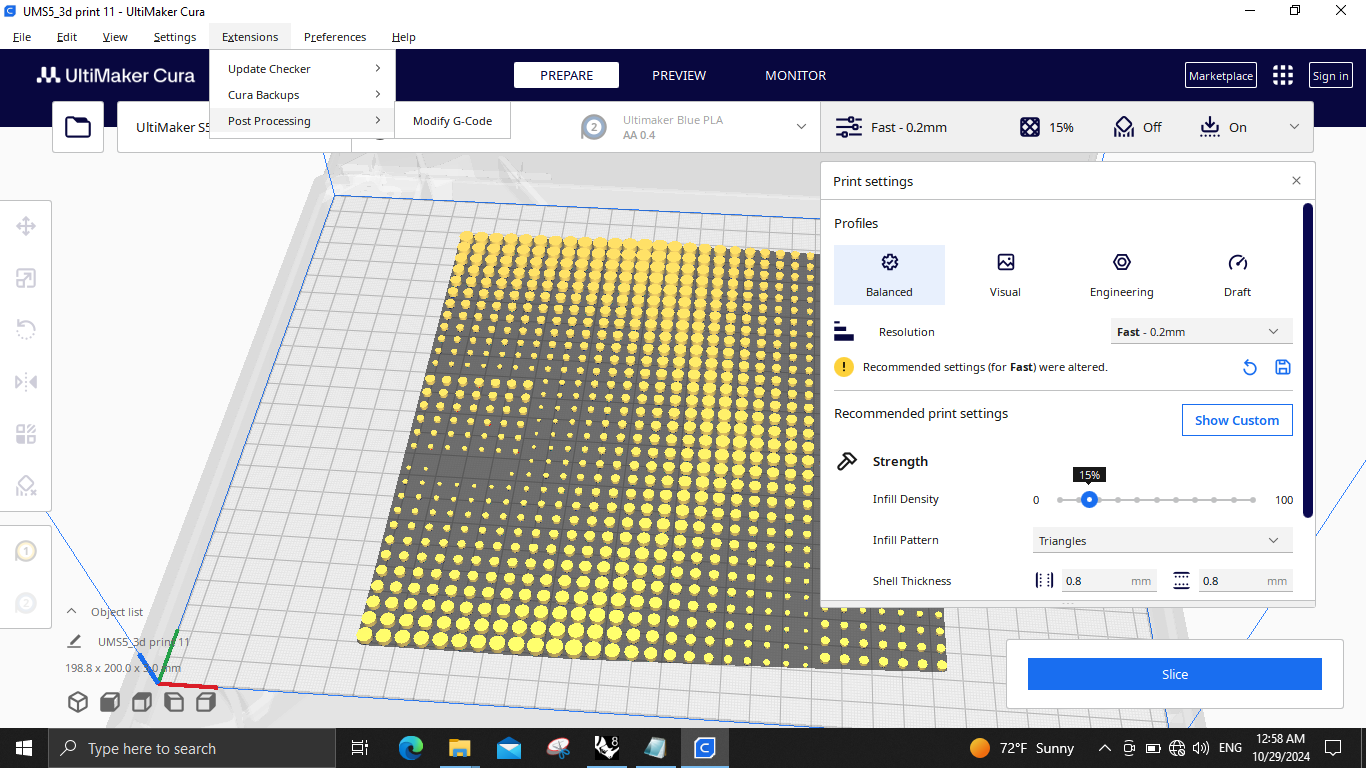
Task: Switch to top view cube icon
Action: coord(142,702)
